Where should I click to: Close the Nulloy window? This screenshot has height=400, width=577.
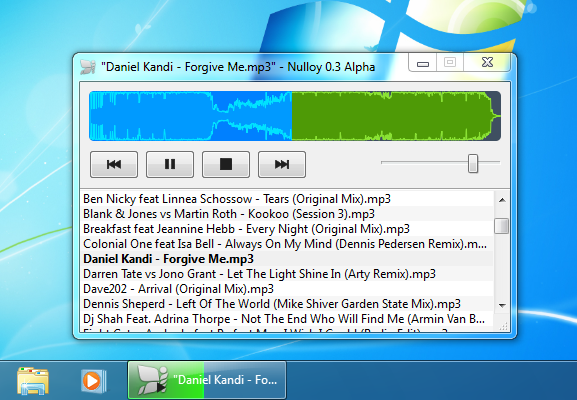(x=487, y=63)
